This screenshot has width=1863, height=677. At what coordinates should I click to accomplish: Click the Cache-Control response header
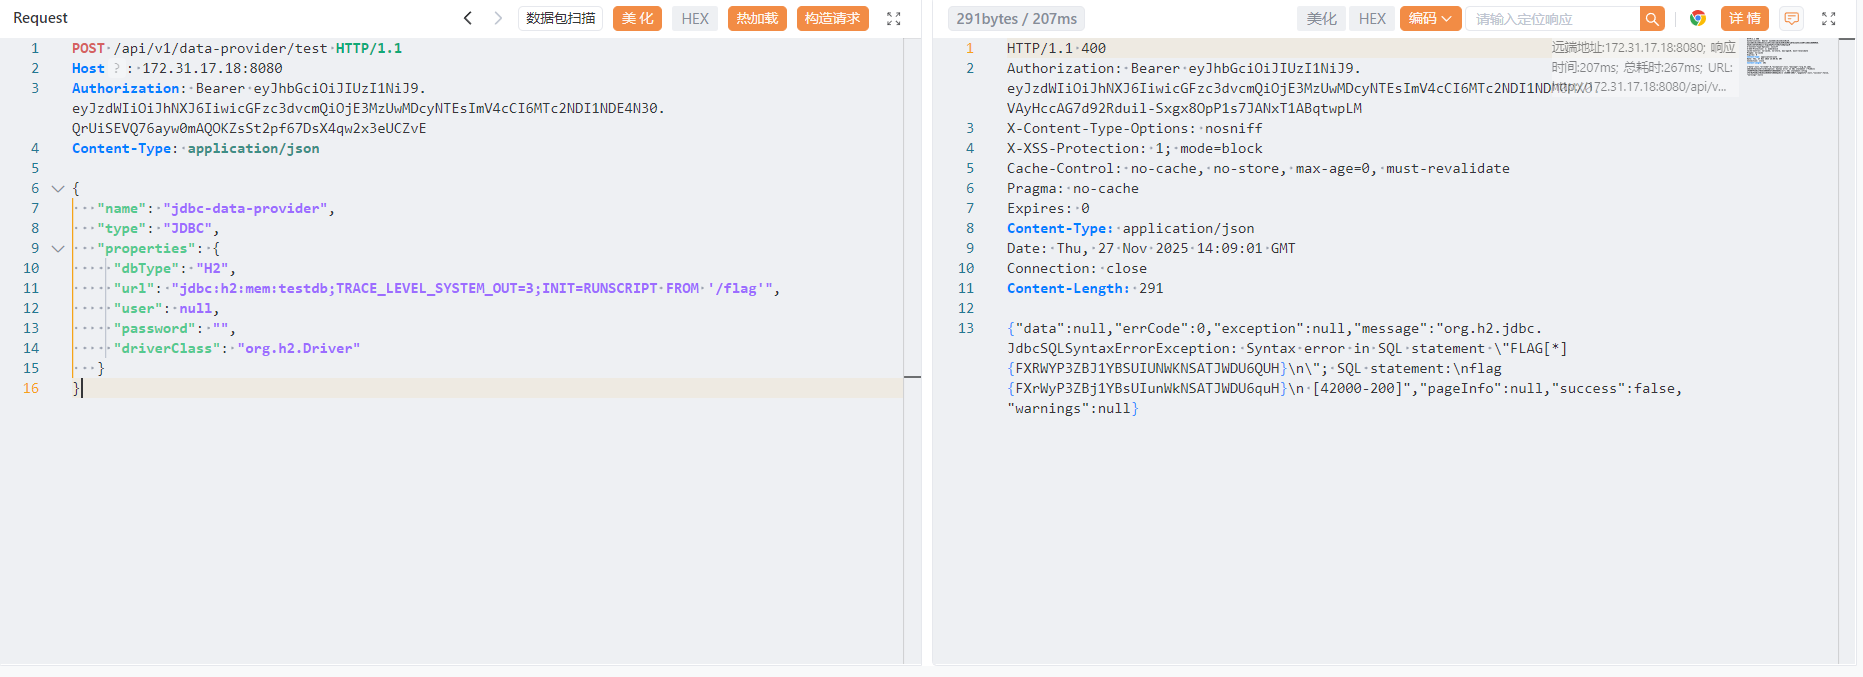(x=1258, y=168)
